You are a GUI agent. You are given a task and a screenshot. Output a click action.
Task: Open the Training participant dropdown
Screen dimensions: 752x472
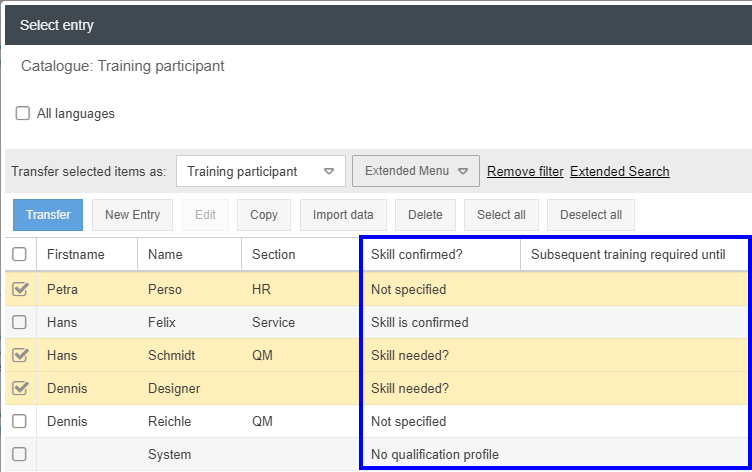coord(261,171)
